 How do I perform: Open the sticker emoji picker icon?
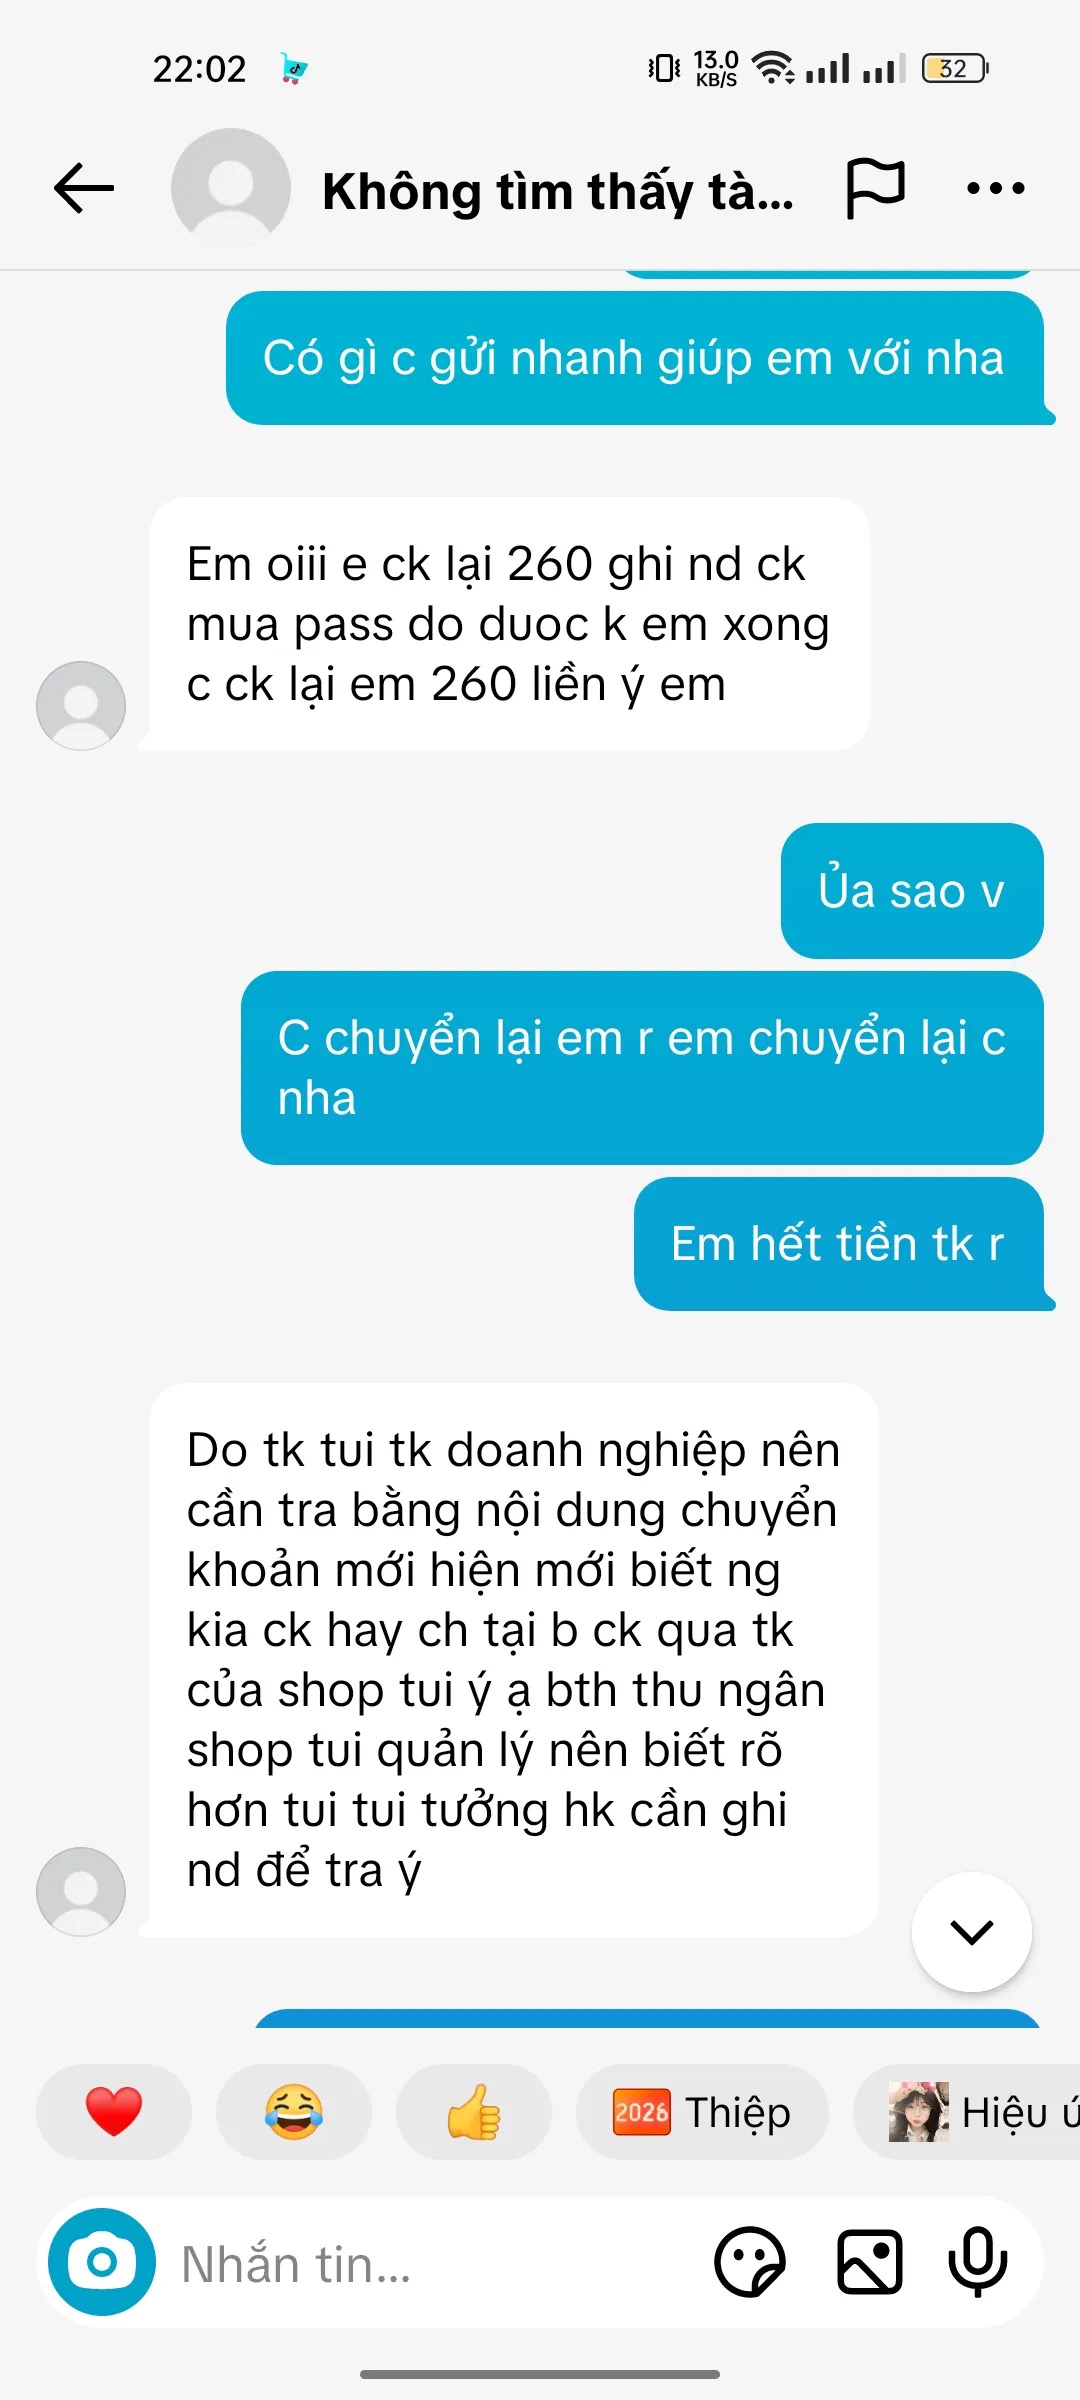click(750, 2262)
